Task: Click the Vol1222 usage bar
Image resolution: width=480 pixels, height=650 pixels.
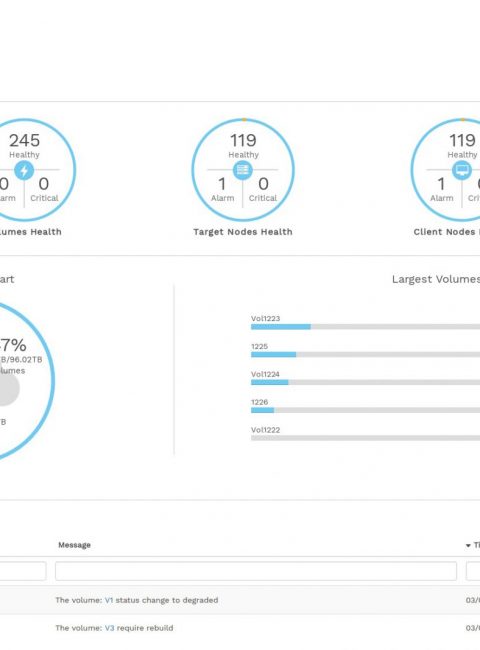Action: coord(365,438)
